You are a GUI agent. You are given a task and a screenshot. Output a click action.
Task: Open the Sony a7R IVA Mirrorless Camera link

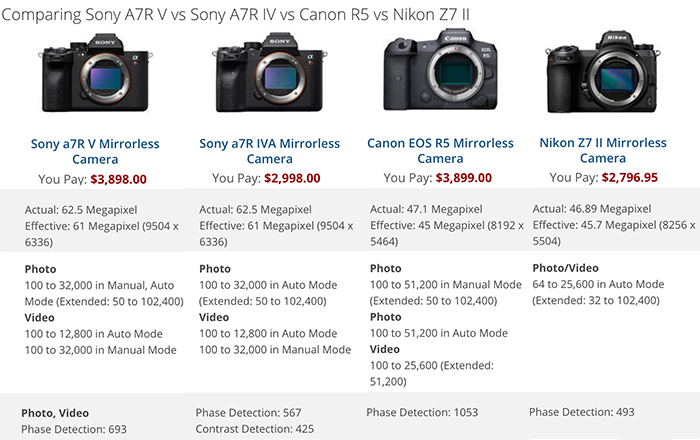[x=270, y=151]
